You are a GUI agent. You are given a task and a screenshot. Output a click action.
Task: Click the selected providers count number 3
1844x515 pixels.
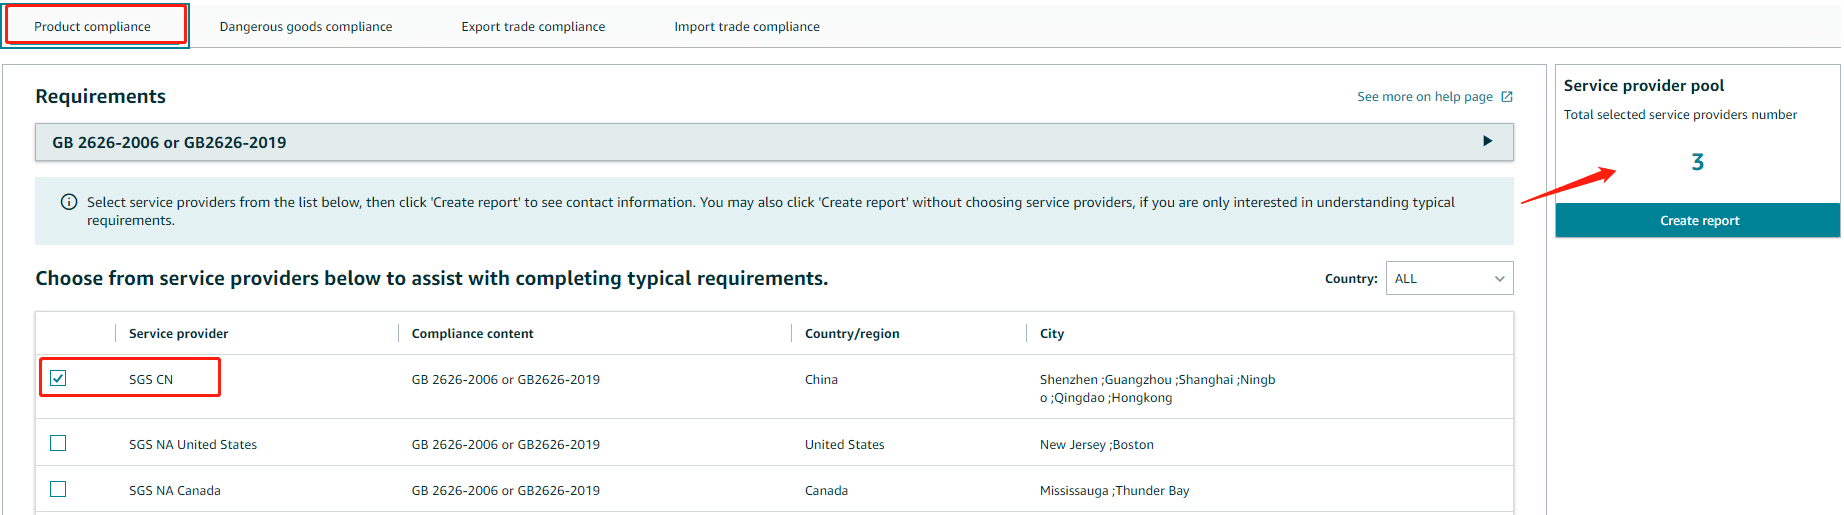1697,162
